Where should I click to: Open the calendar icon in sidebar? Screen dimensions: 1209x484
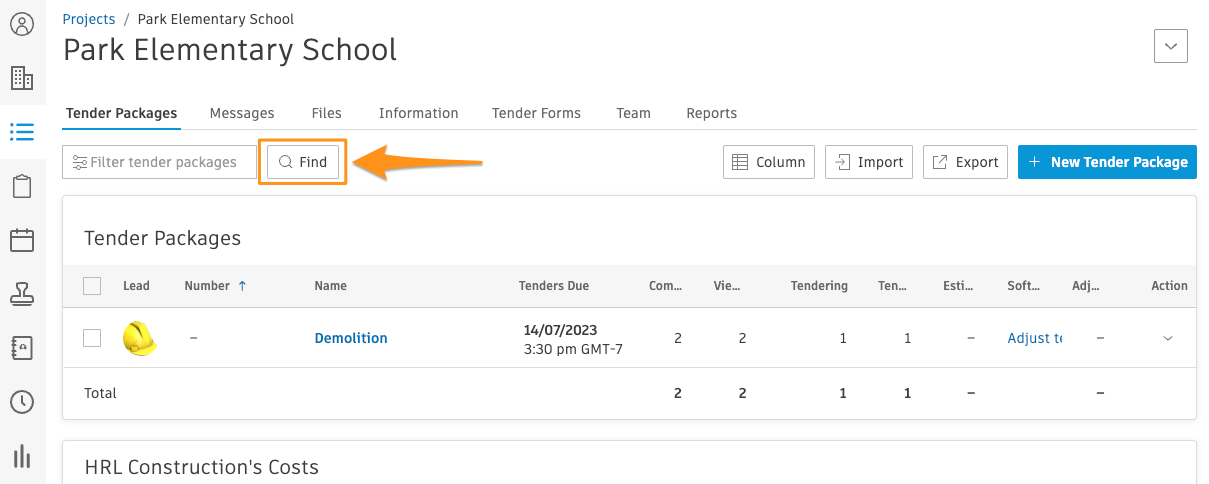click(x=22, y=240)
